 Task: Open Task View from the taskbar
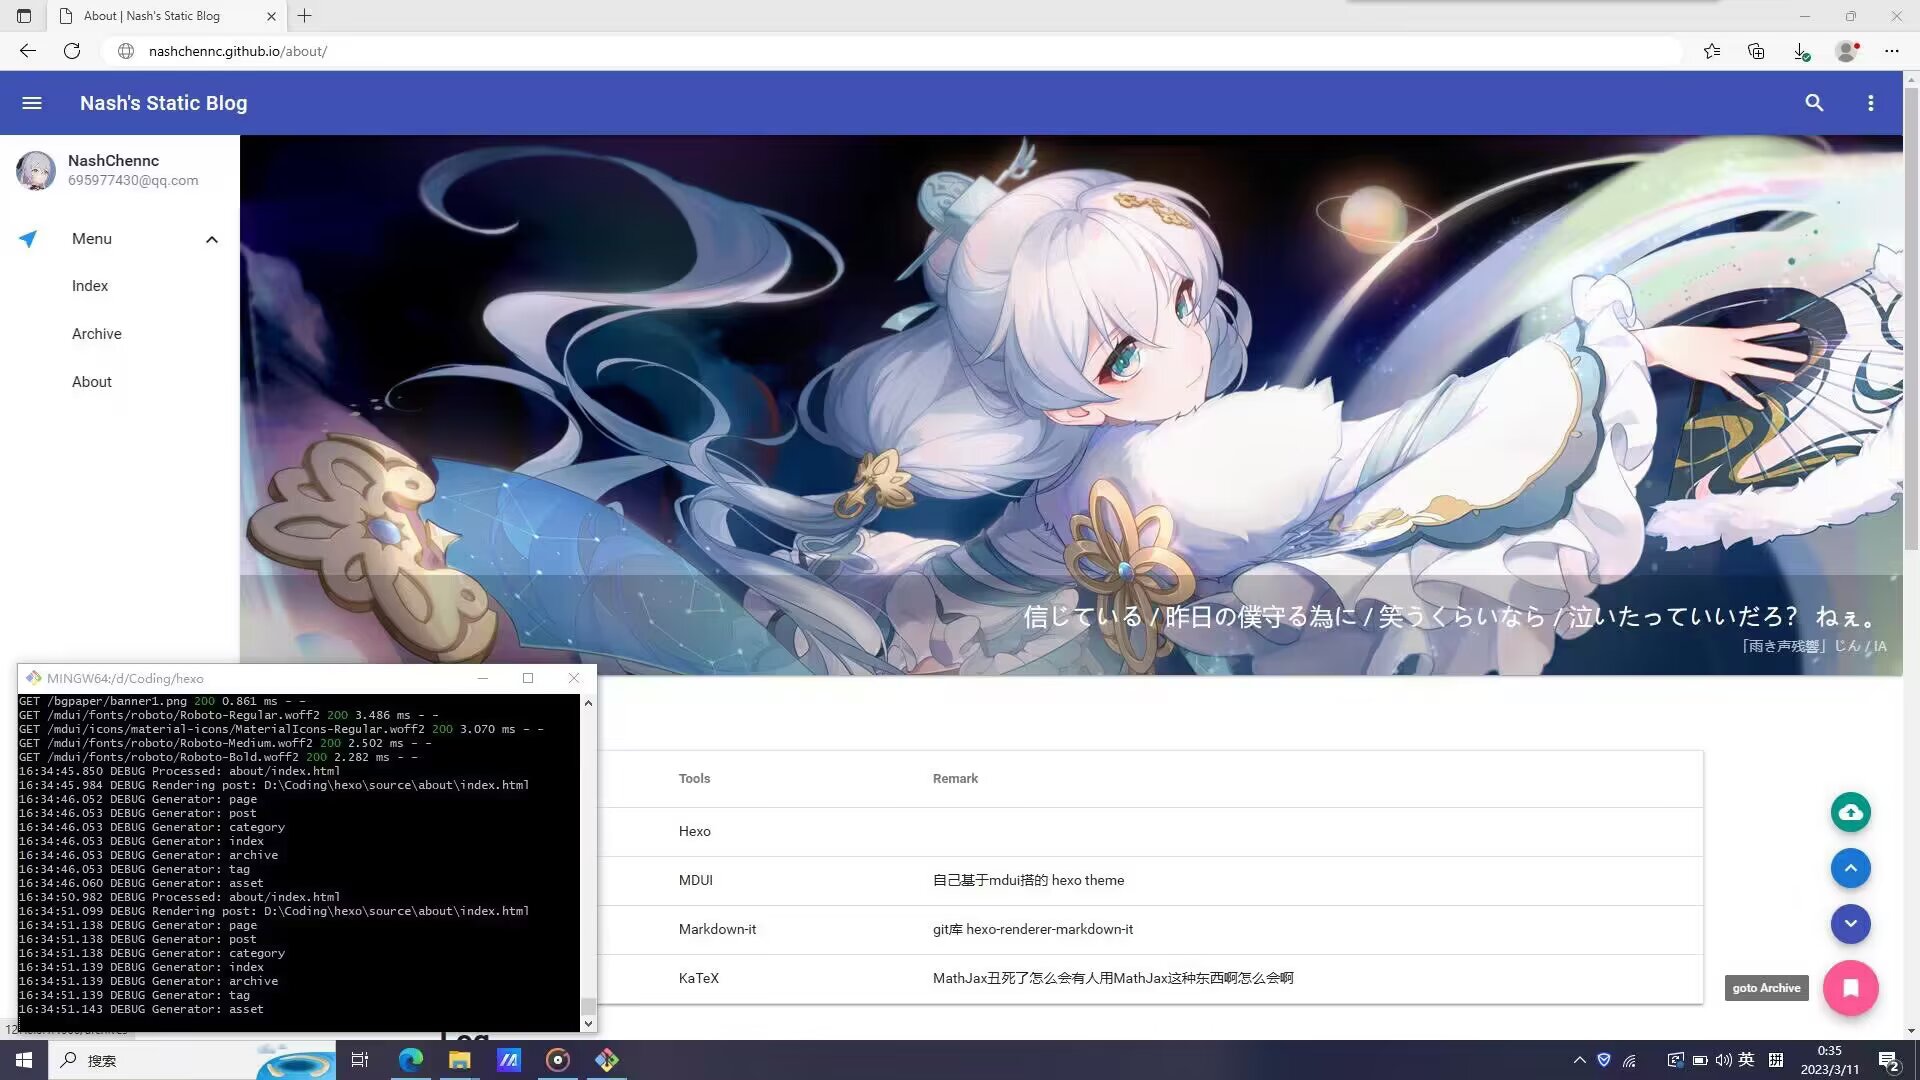click(360, 1060)
